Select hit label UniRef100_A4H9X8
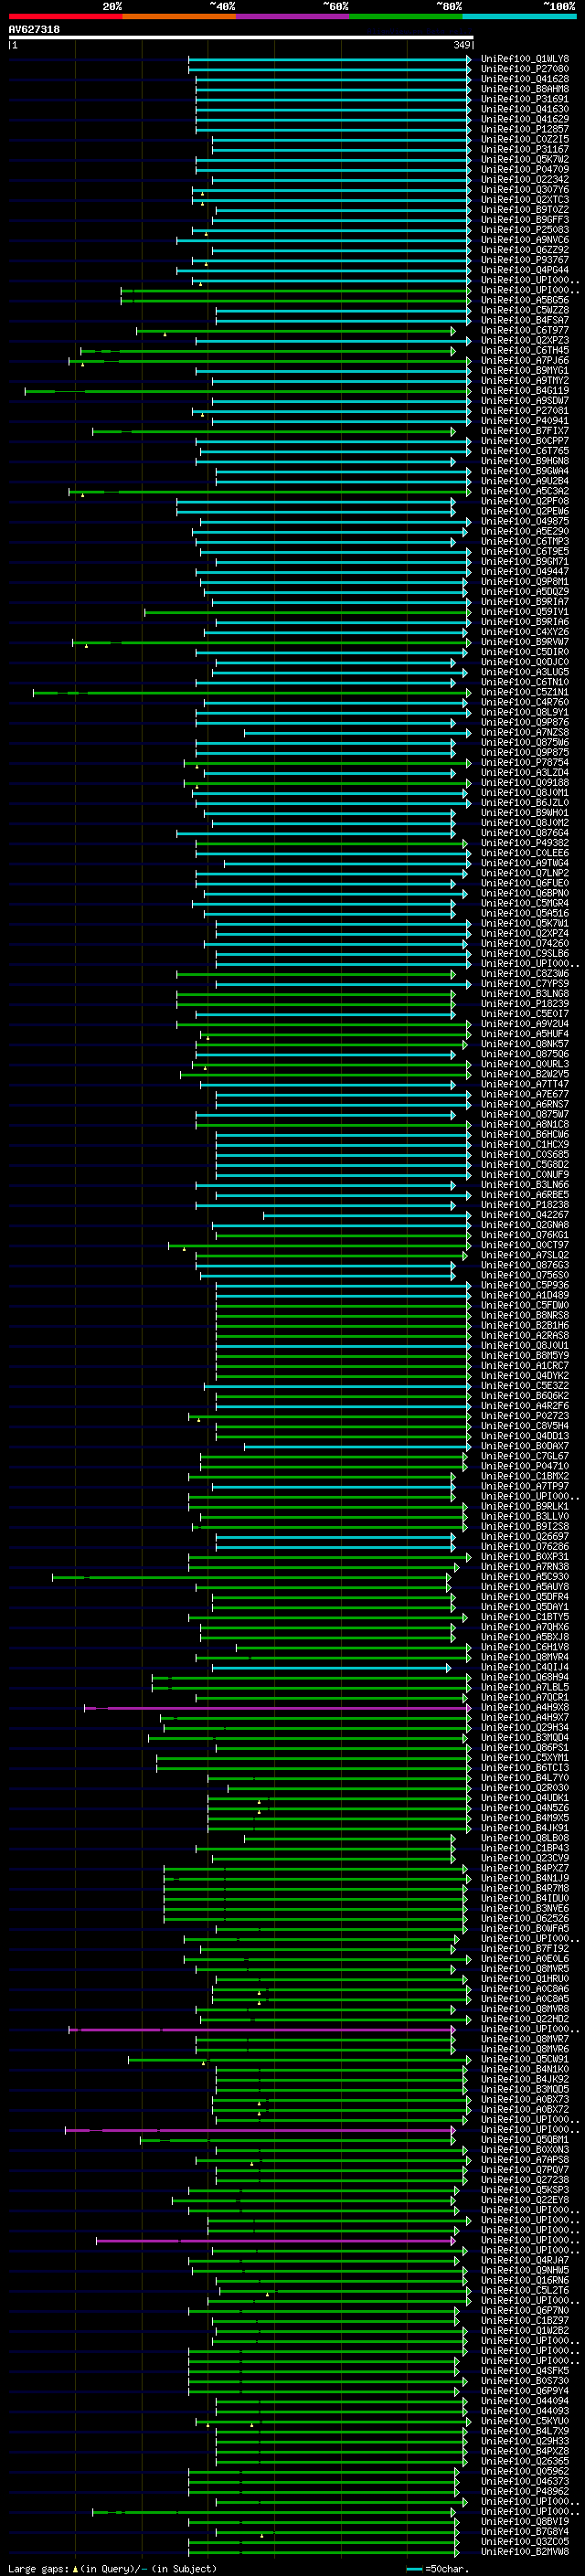585x2576 pixels. 525,1708
